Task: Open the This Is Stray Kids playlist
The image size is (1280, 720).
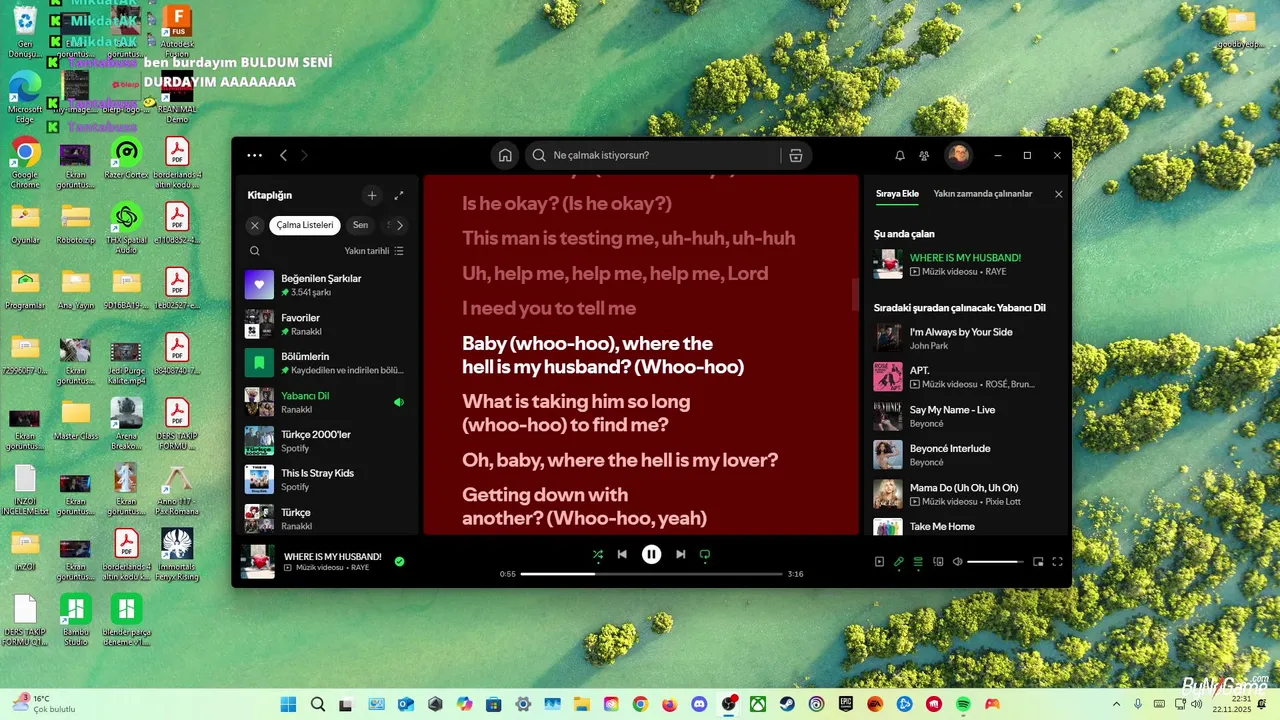Action: [328, 479]
